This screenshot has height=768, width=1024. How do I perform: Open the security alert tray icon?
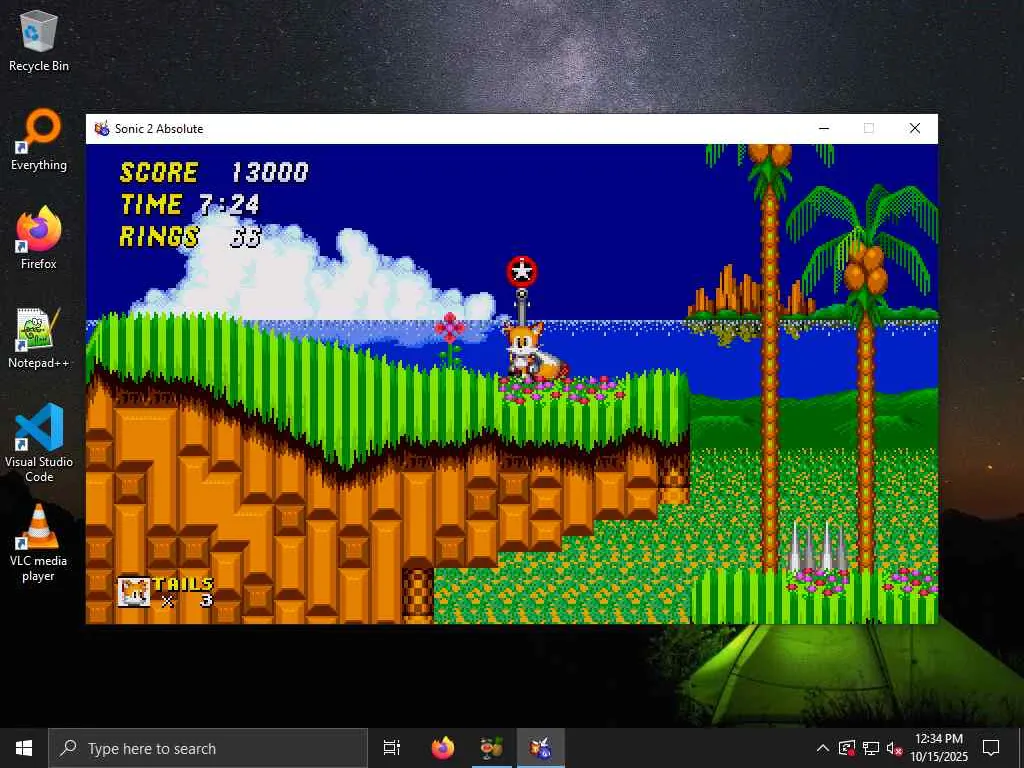pos(847,748)
